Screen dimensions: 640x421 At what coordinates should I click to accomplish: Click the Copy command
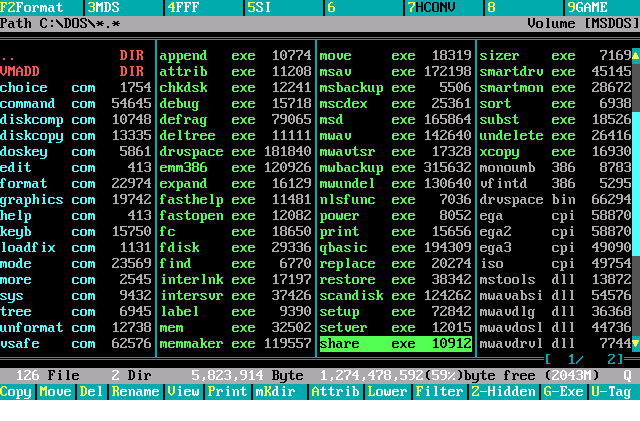pos(16,392)
